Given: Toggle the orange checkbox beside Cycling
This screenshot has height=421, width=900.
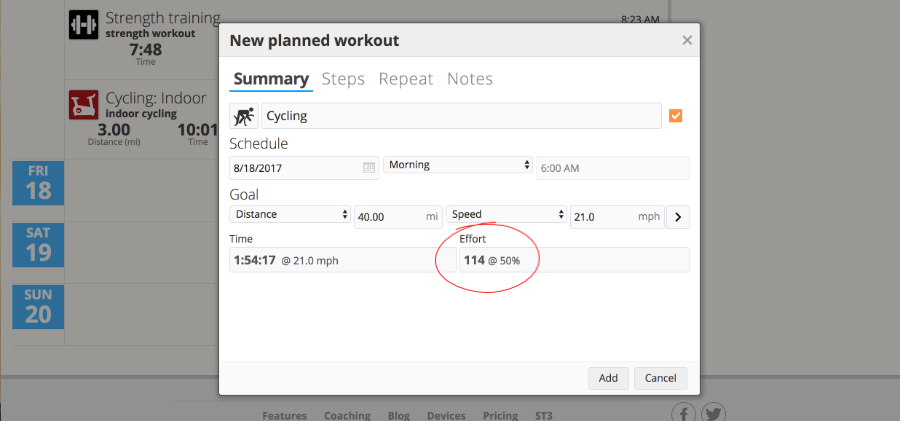Looking at the screenshot, I should (676, 116).
